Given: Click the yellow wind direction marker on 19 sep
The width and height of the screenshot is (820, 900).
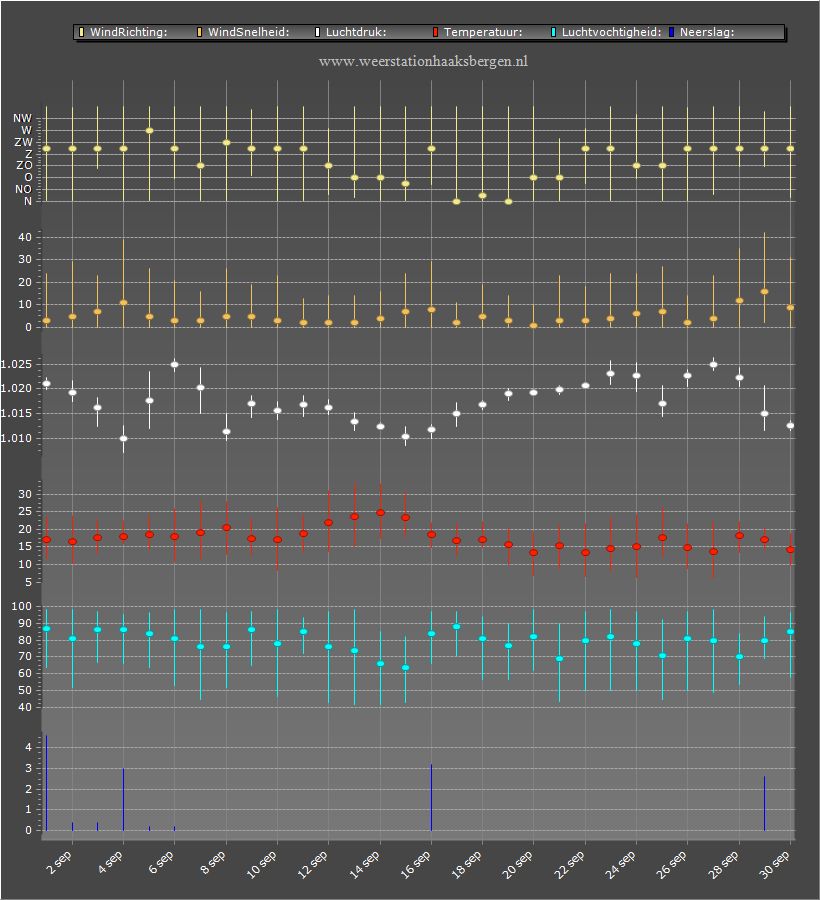Looking at the screenshot, I should (508, 201).
